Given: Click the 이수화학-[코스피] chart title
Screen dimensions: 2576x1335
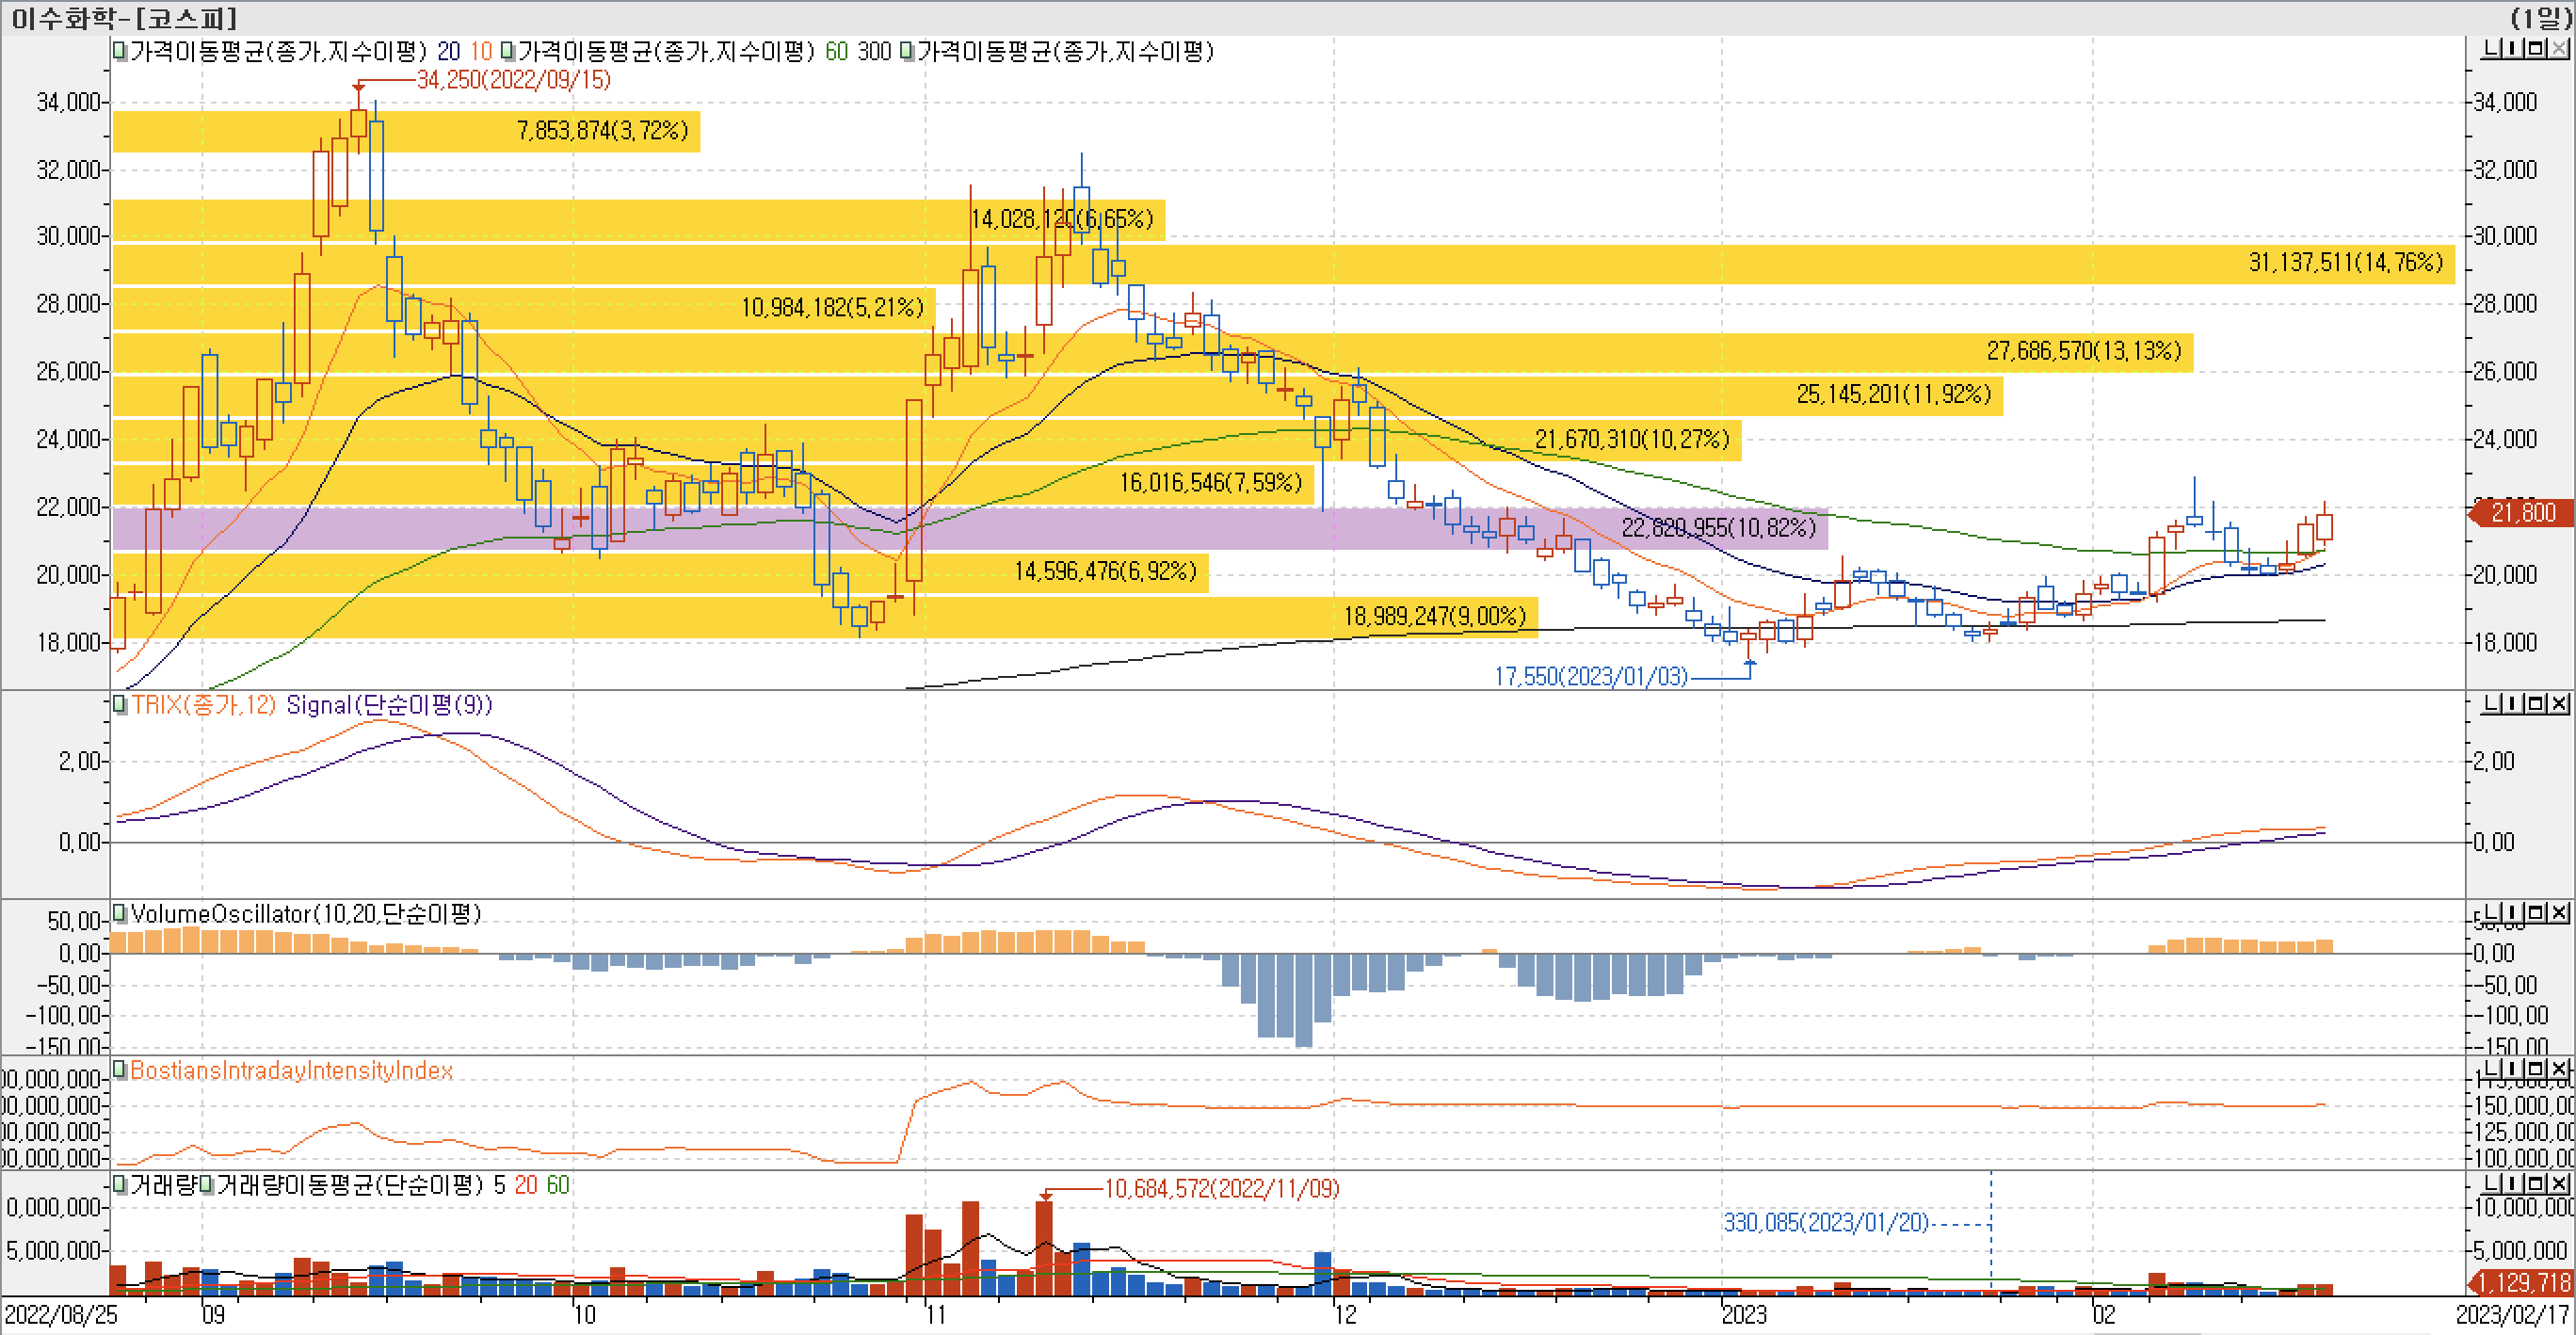Looking at the screenshot, I should (124, 18).
